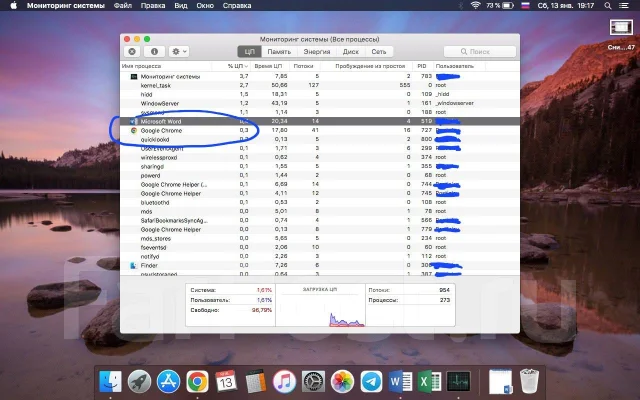This screenshot has height=400, width=640.
Task: Switch to the Энергия tab
Action: pos(317,51)
